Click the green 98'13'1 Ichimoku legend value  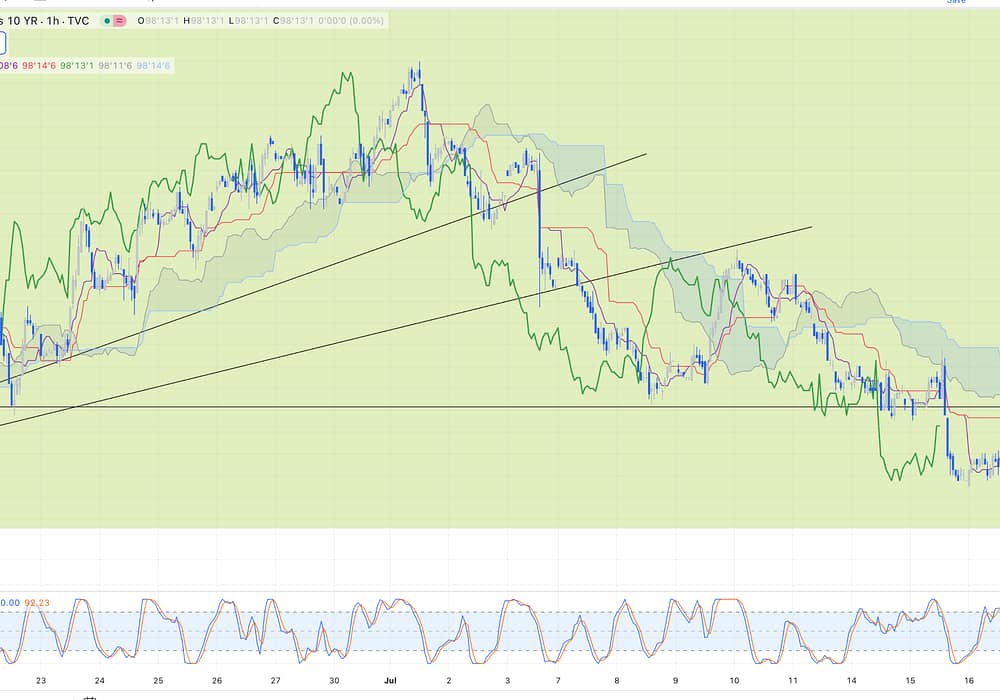coord(77,66)
